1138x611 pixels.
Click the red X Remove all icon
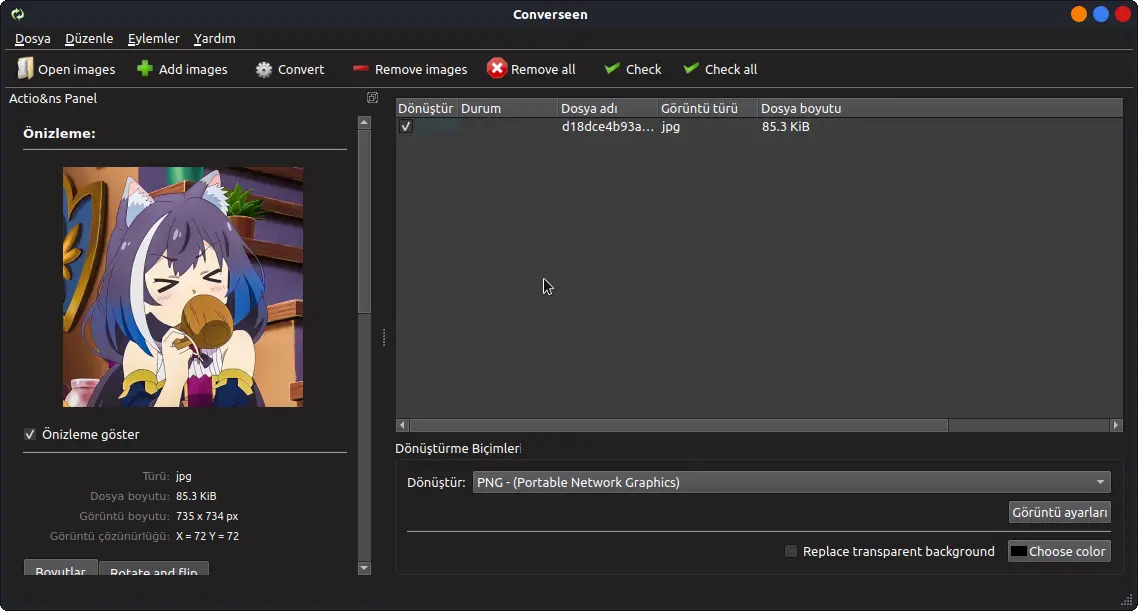[496, 68]
